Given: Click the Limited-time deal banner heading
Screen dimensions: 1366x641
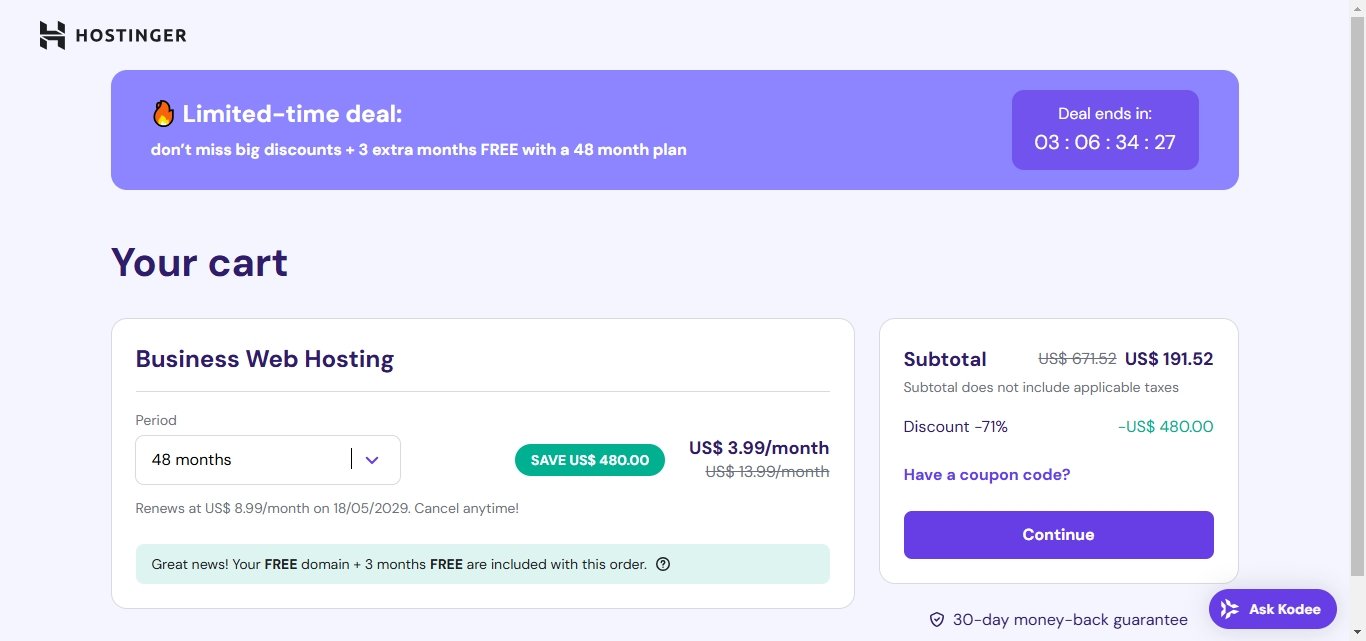Looking at the screenshot, I should 292,114.
